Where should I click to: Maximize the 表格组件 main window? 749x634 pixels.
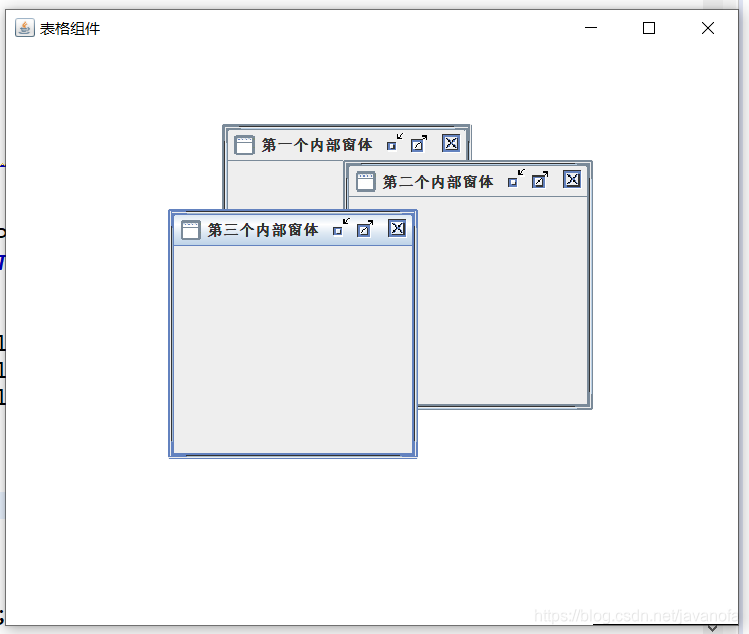tap(649, 28)
